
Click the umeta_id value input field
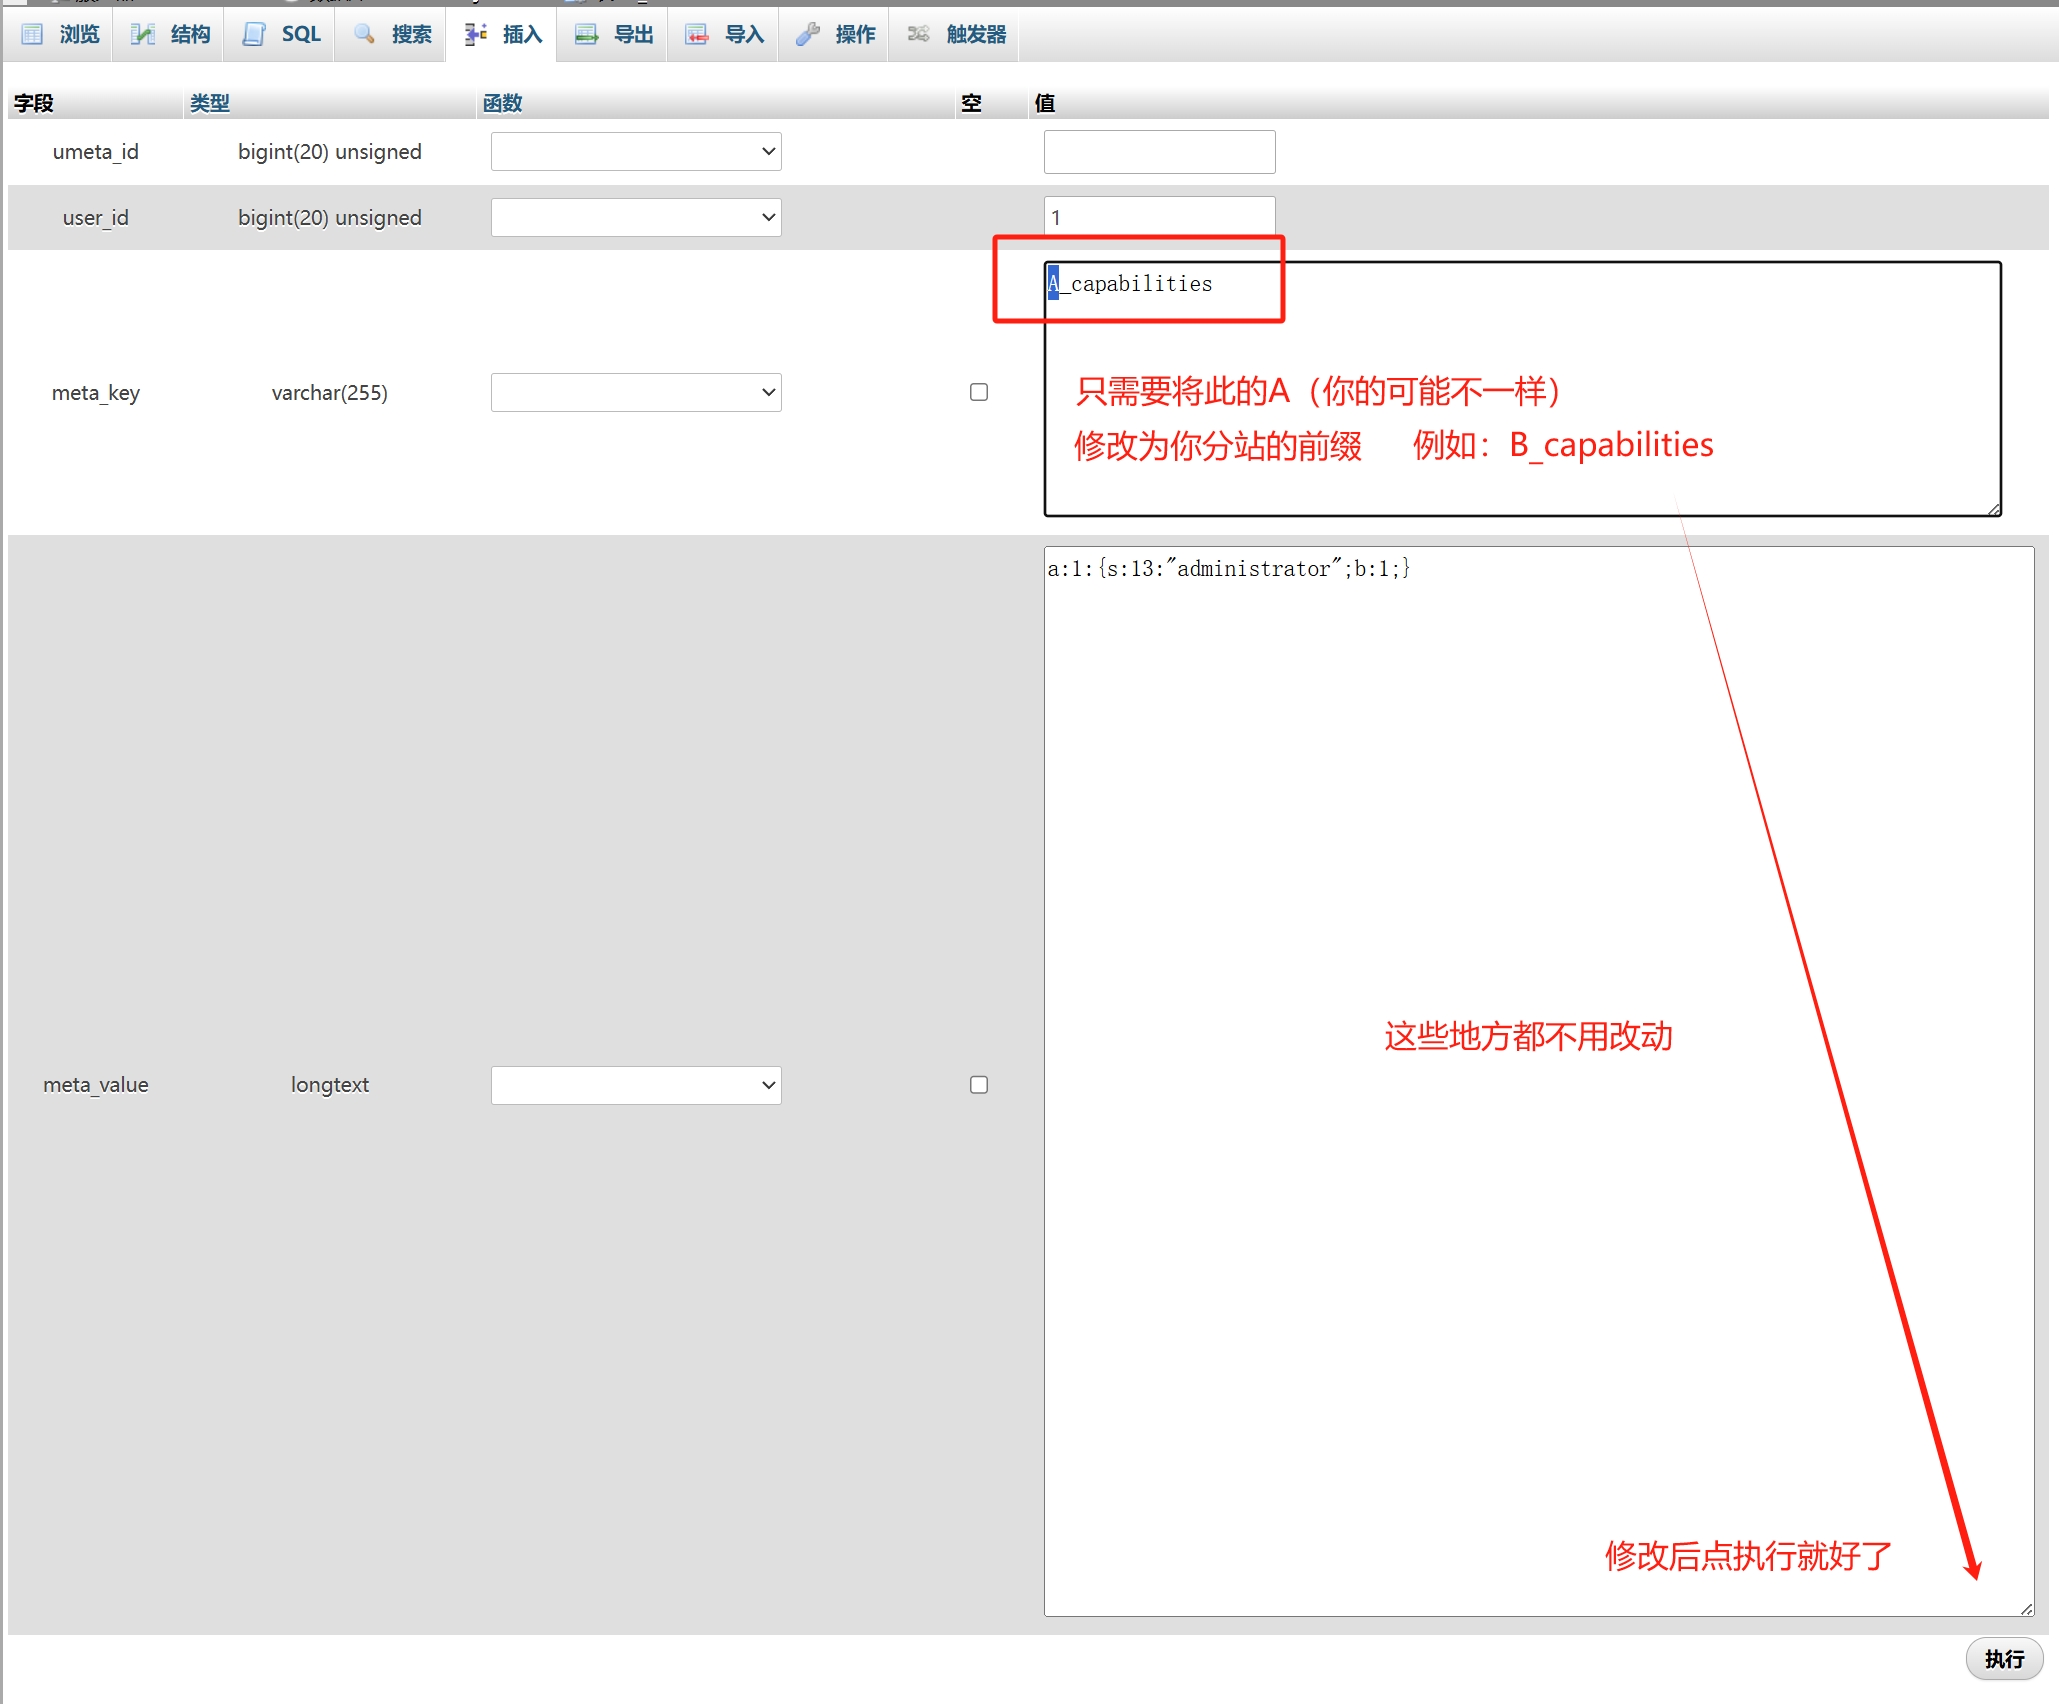[x=1159, y=152]
